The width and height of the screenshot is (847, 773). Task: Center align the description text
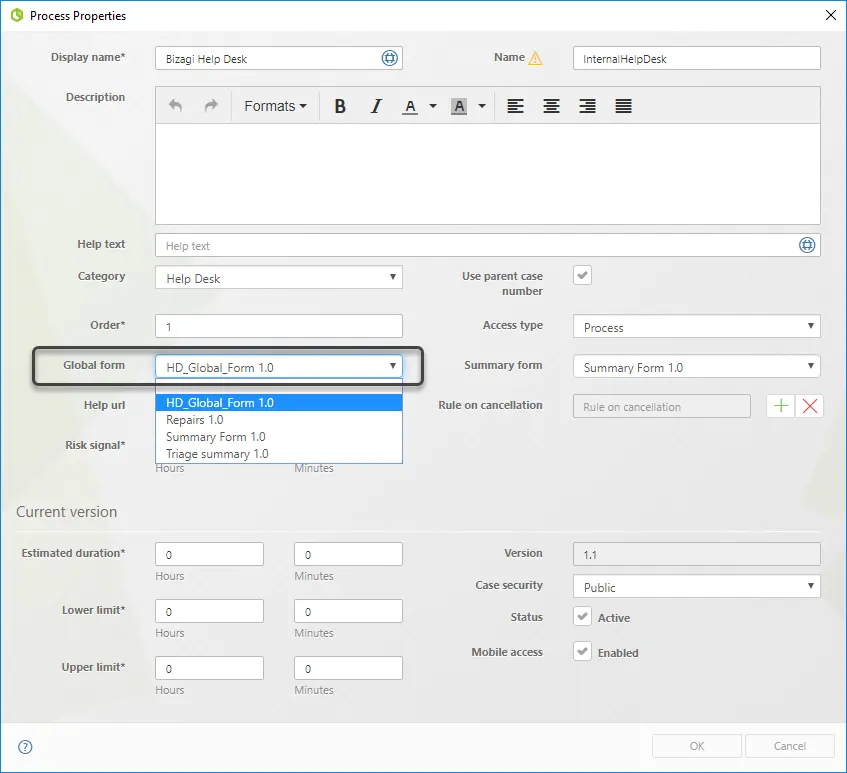(x=551, y=106)
